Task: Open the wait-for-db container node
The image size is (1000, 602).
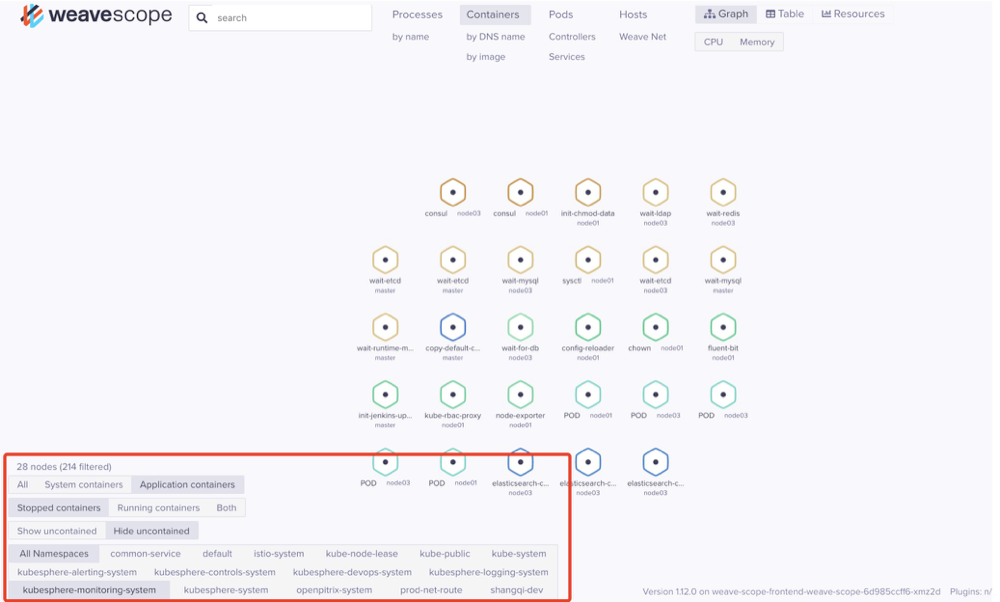Action: click(520, 327)
